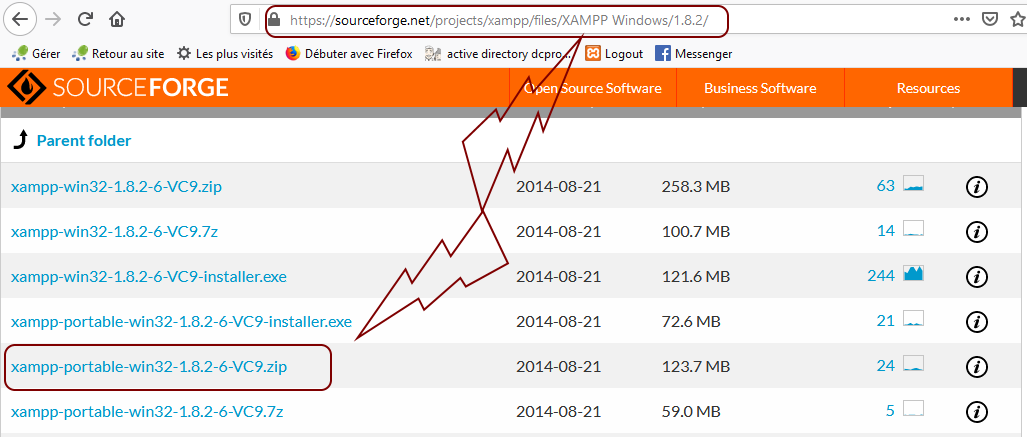
Task: Show info for xampp-win32-1.8.2-6-VC9.zip
Action: pyautogui.click(x=976, y=186)
